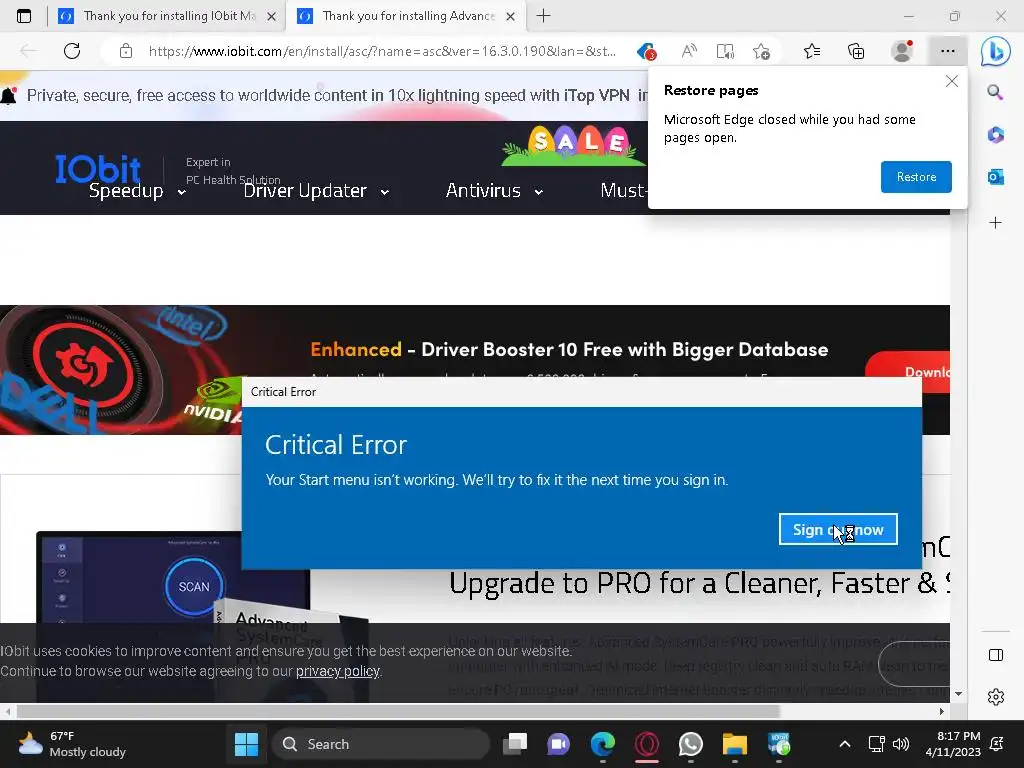Viewport: 1024px width, 768px height.
Task: Dismiss the Restore pages popup
Action: pyautogui.click(x=952, y=81)
